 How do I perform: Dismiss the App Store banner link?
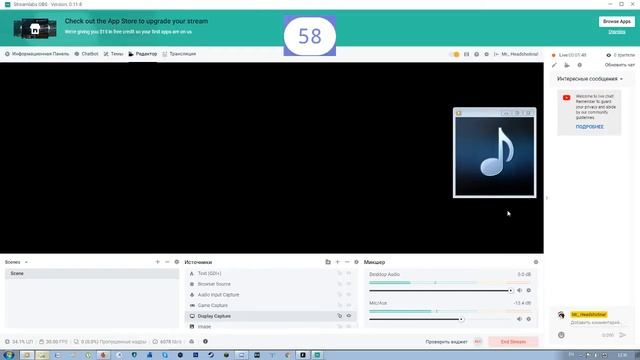point(617,32)
